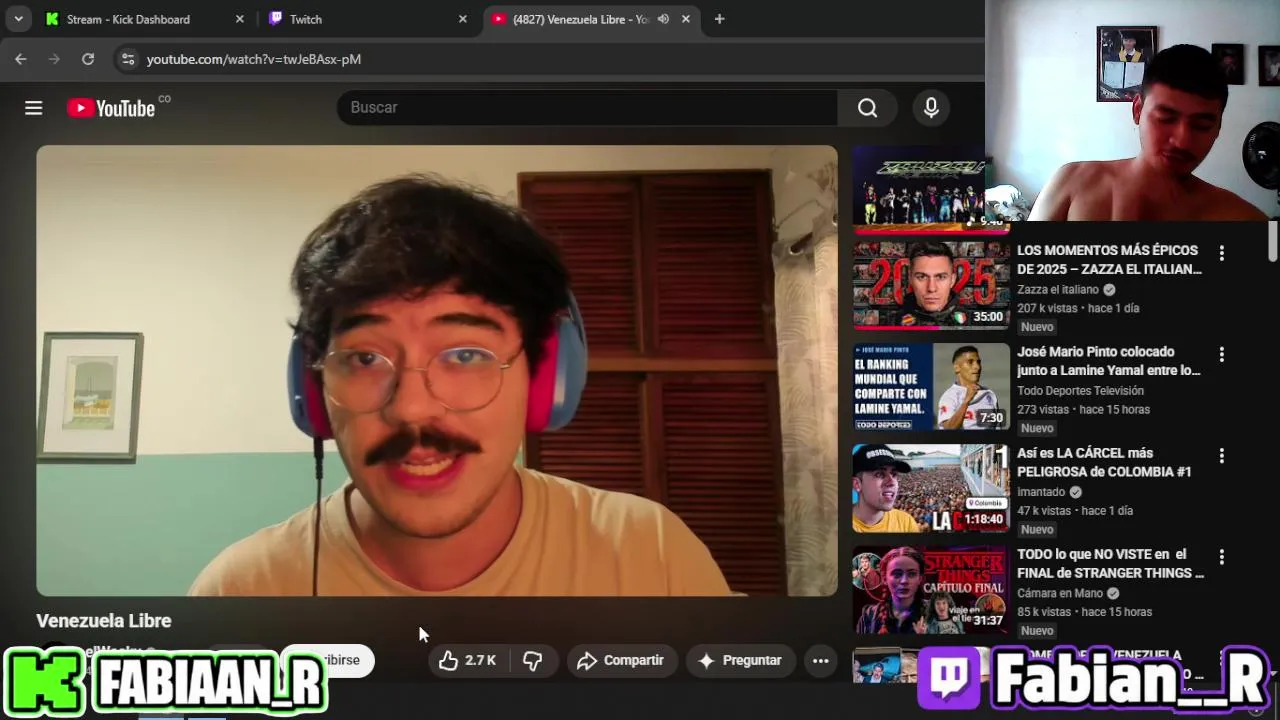This screenshot has height=720, width=1280.
Task: Open options menu for Stranger Things video
Action: tap(1221, 557)
